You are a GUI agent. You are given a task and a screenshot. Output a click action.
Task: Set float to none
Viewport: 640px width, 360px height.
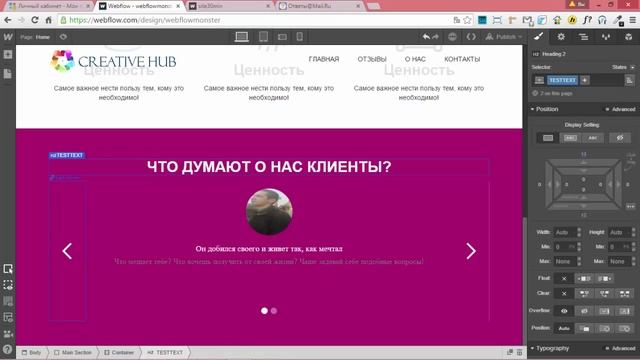564,278
